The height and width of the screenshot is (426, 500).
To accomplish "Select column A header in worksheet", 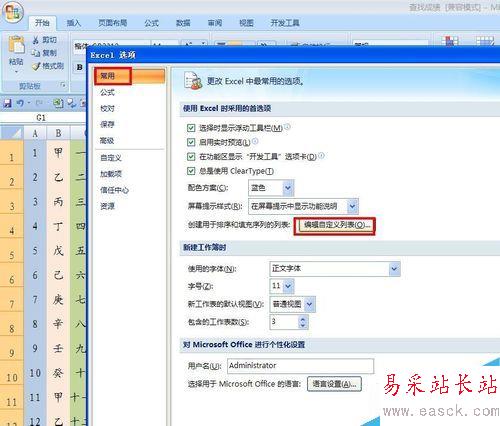I will (35, 133).
